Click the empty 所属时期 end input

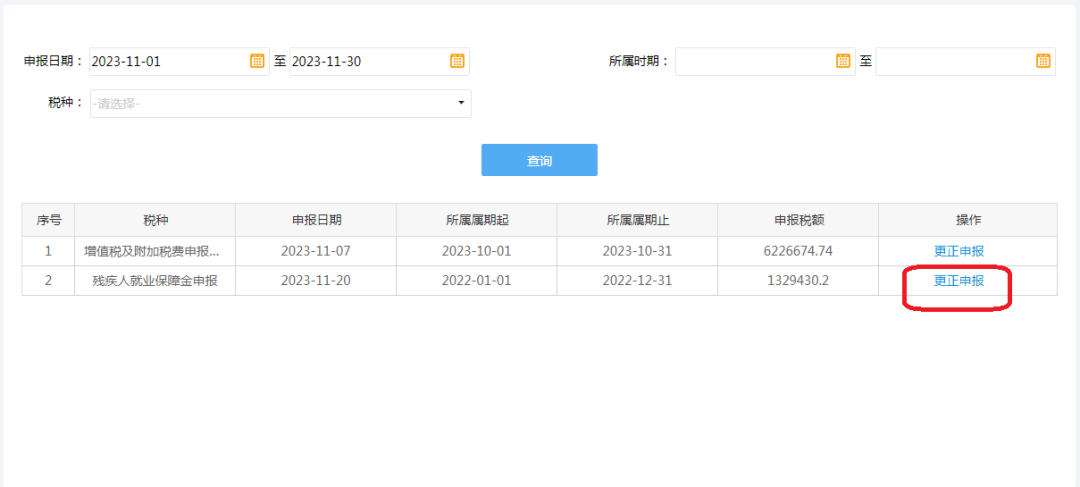[966, 61]
